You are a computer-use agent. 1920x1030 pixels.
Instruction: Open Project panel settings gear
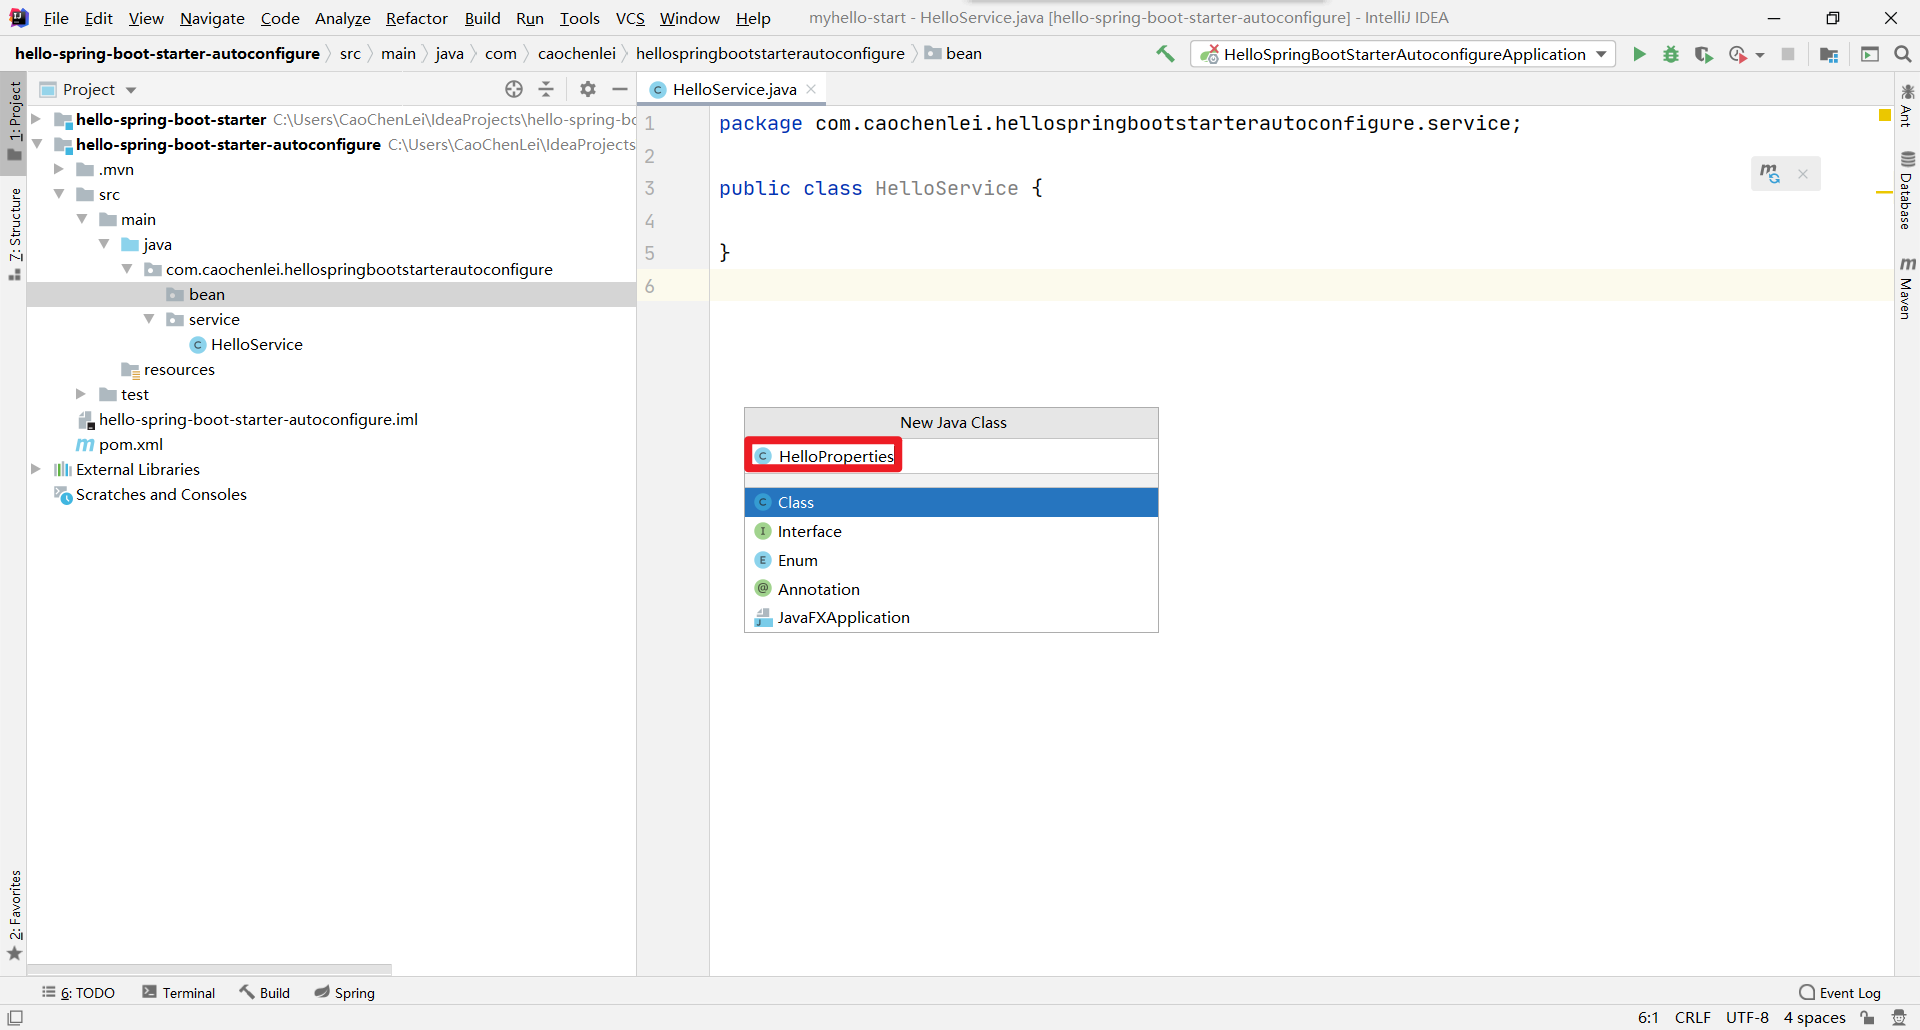[x=588, y=89]
